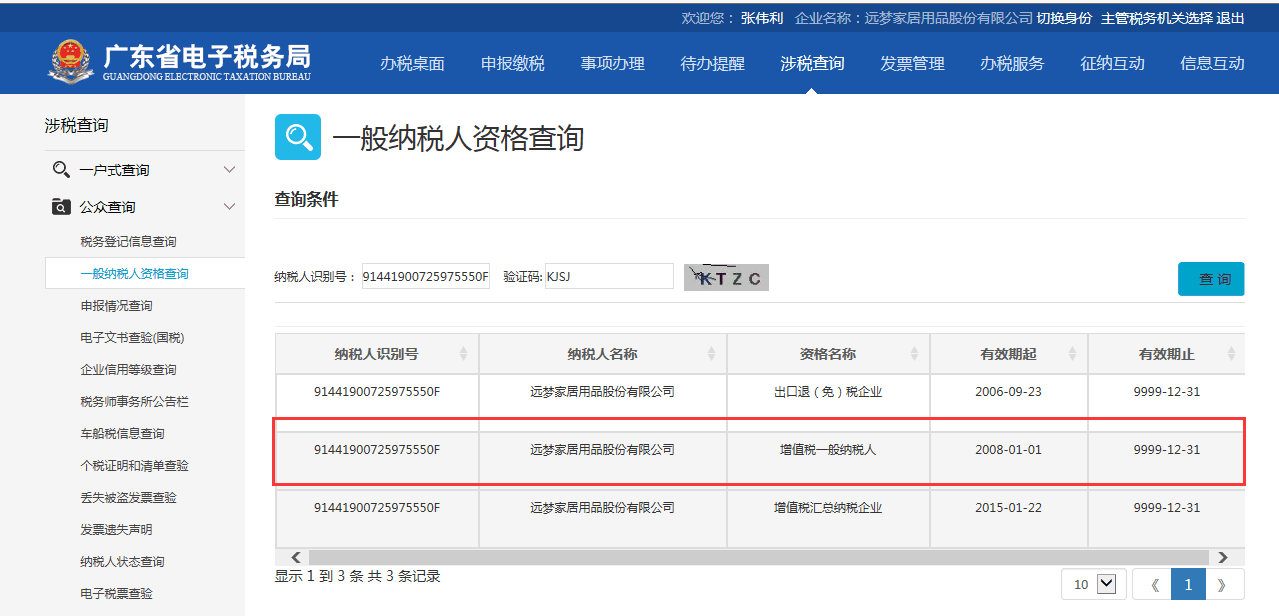Collapse the 公众查询 sidebar section
Image resolution: width=1279 pixels, height=616 pixels.
tap(229, 207)
